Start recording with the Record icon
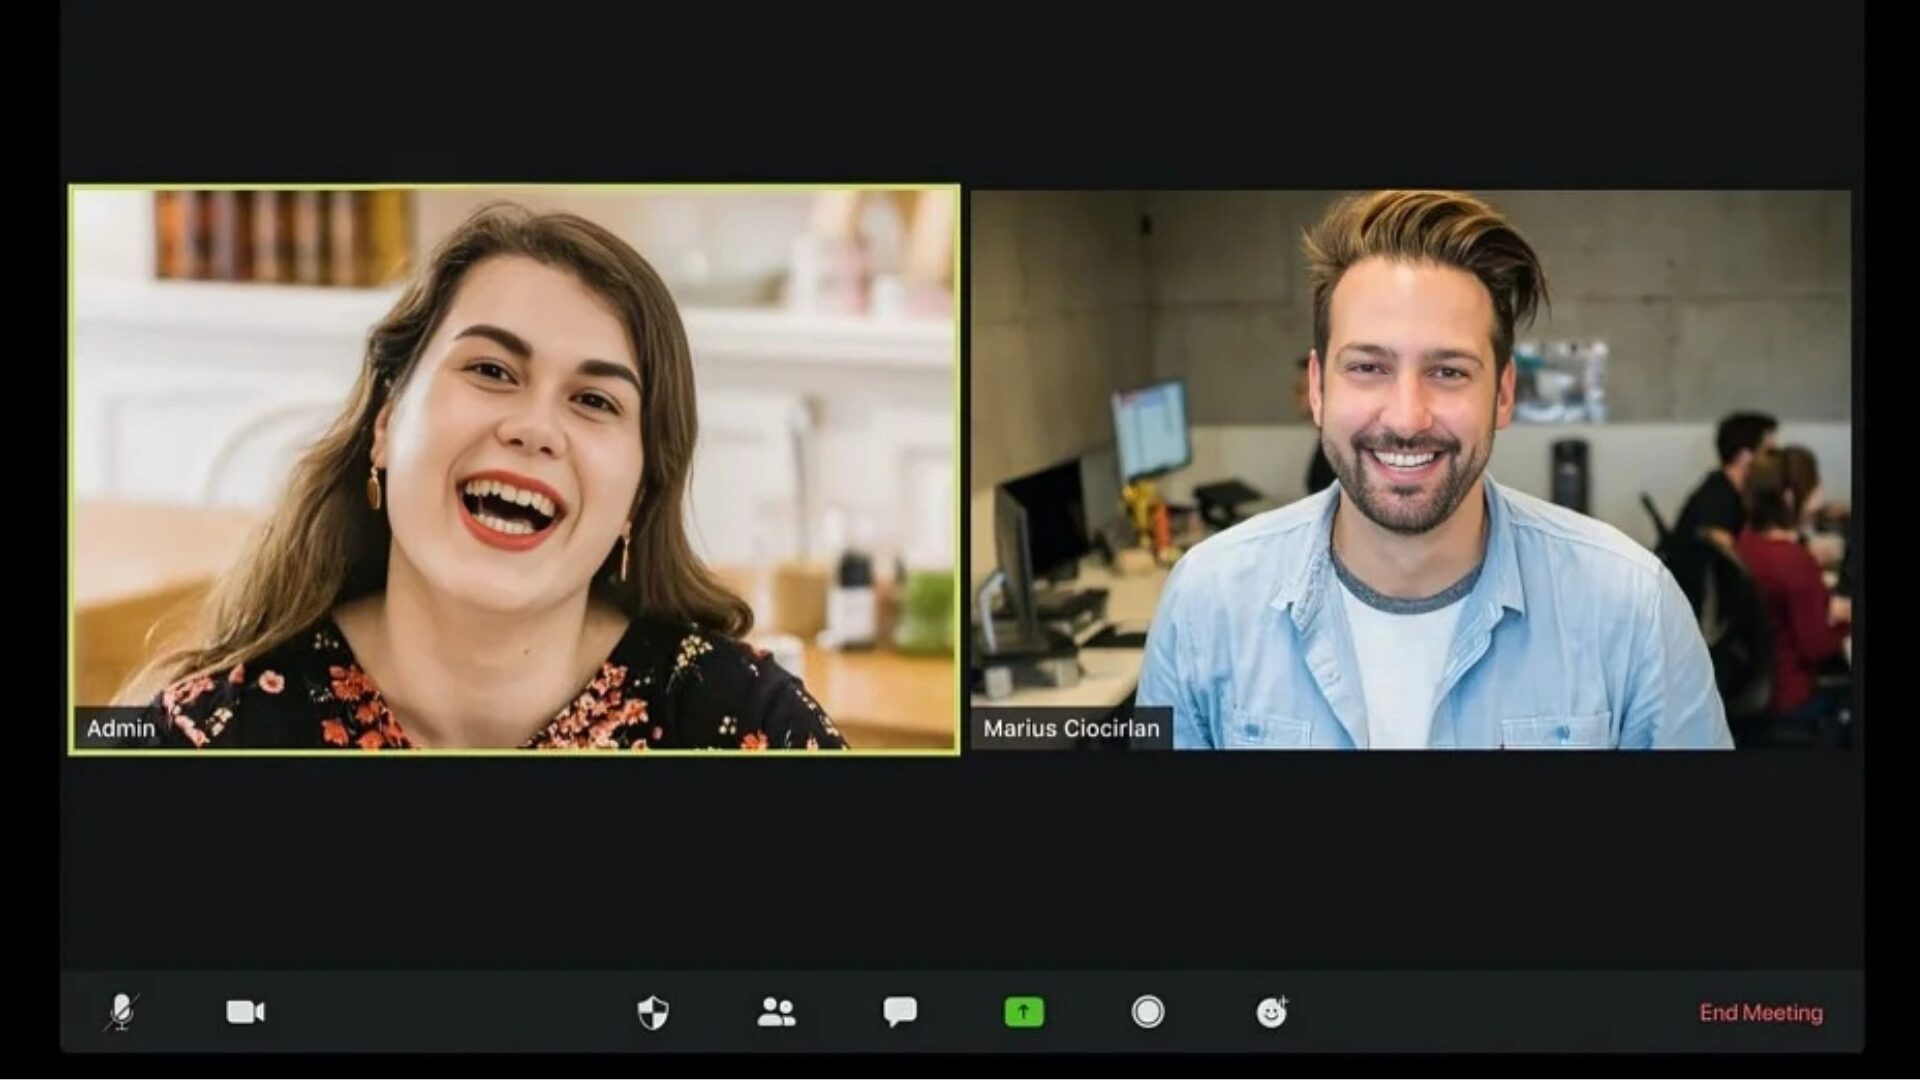1920x1080 pixels. tap(1147, 1012)
